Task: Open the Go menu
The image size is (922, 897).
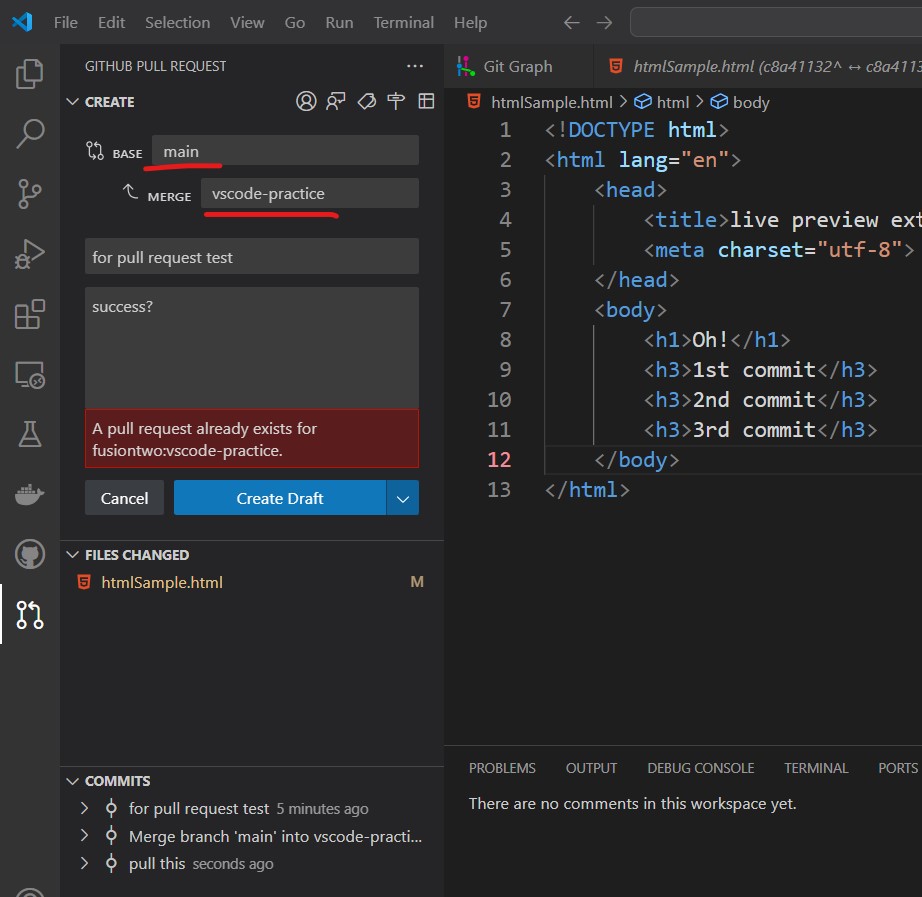Action: 295,22
